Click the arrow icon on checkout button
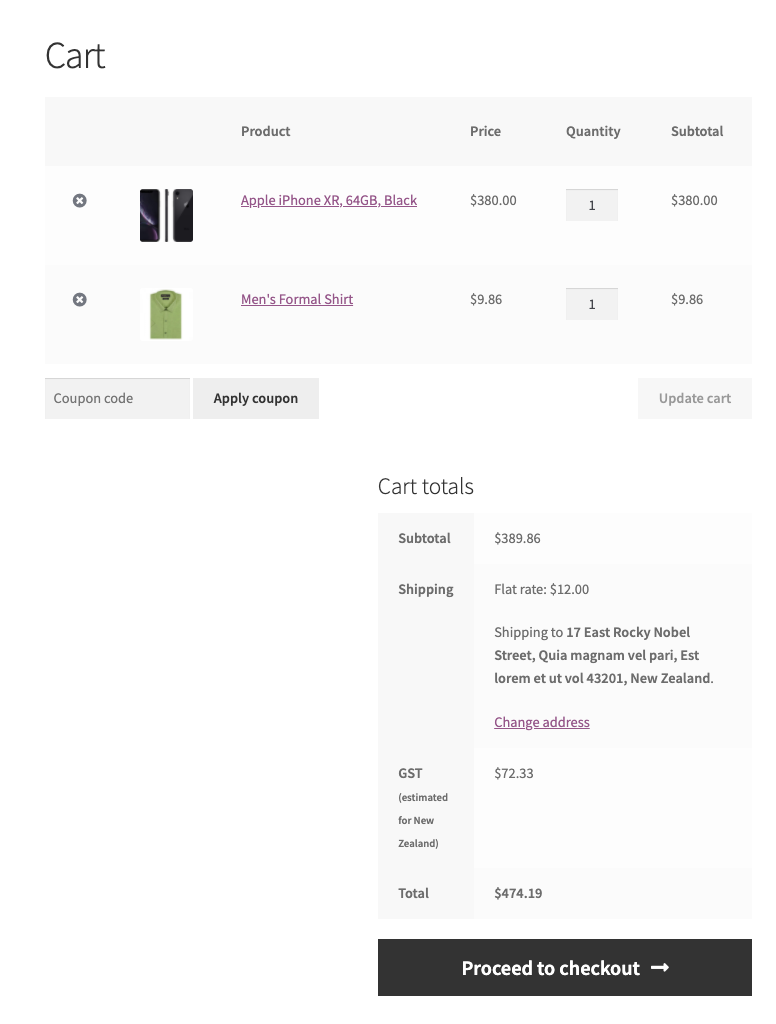The width and height of the screenshot is (776, 1024). tap(660, 968)
